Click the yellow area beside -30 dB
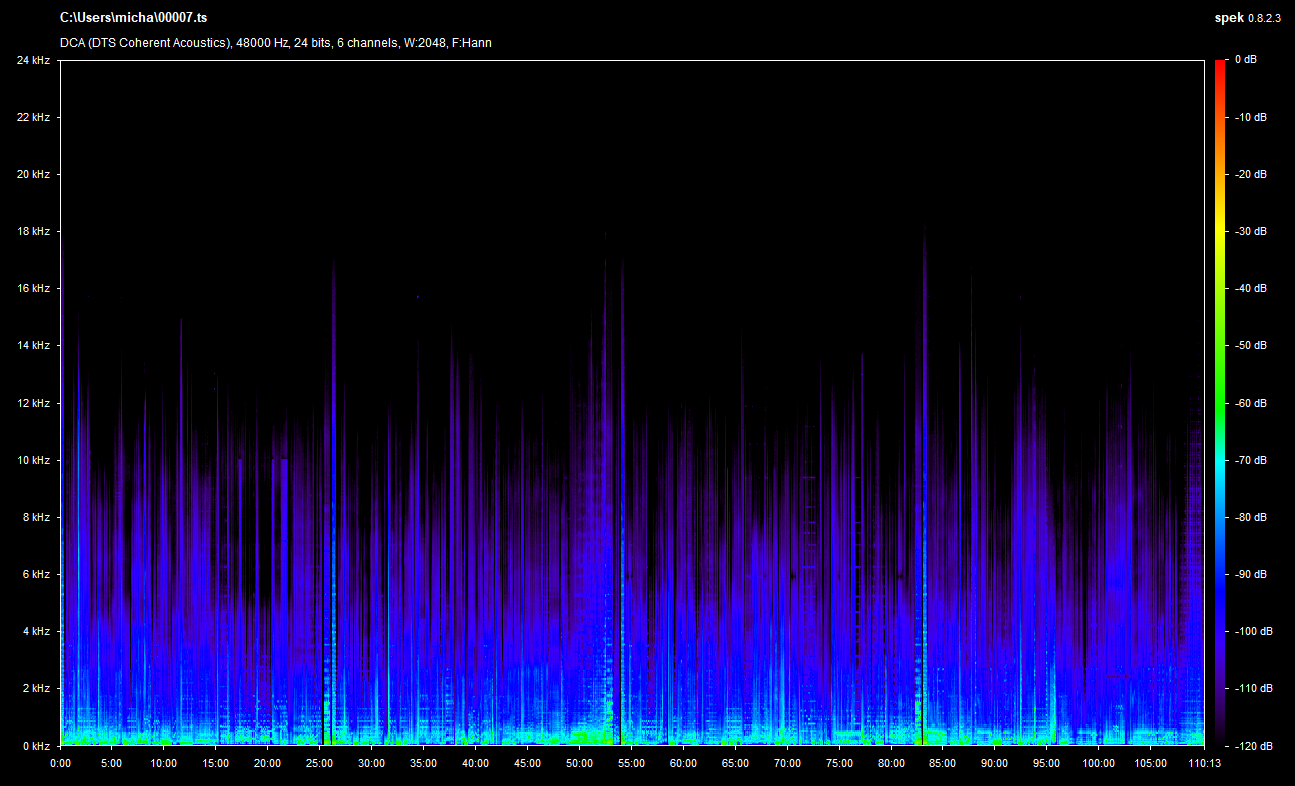The width and height of the screenshot is (1295, 786). point(1220,232)
